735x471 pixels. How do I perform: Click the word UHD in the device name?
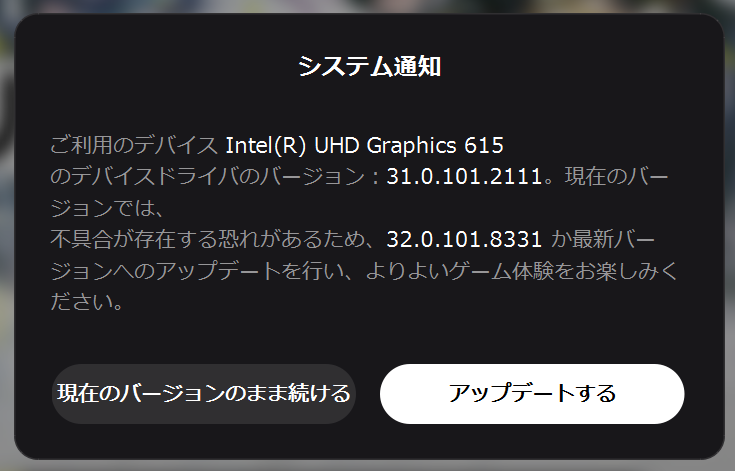pyautogui.click(x=337, y=144)
